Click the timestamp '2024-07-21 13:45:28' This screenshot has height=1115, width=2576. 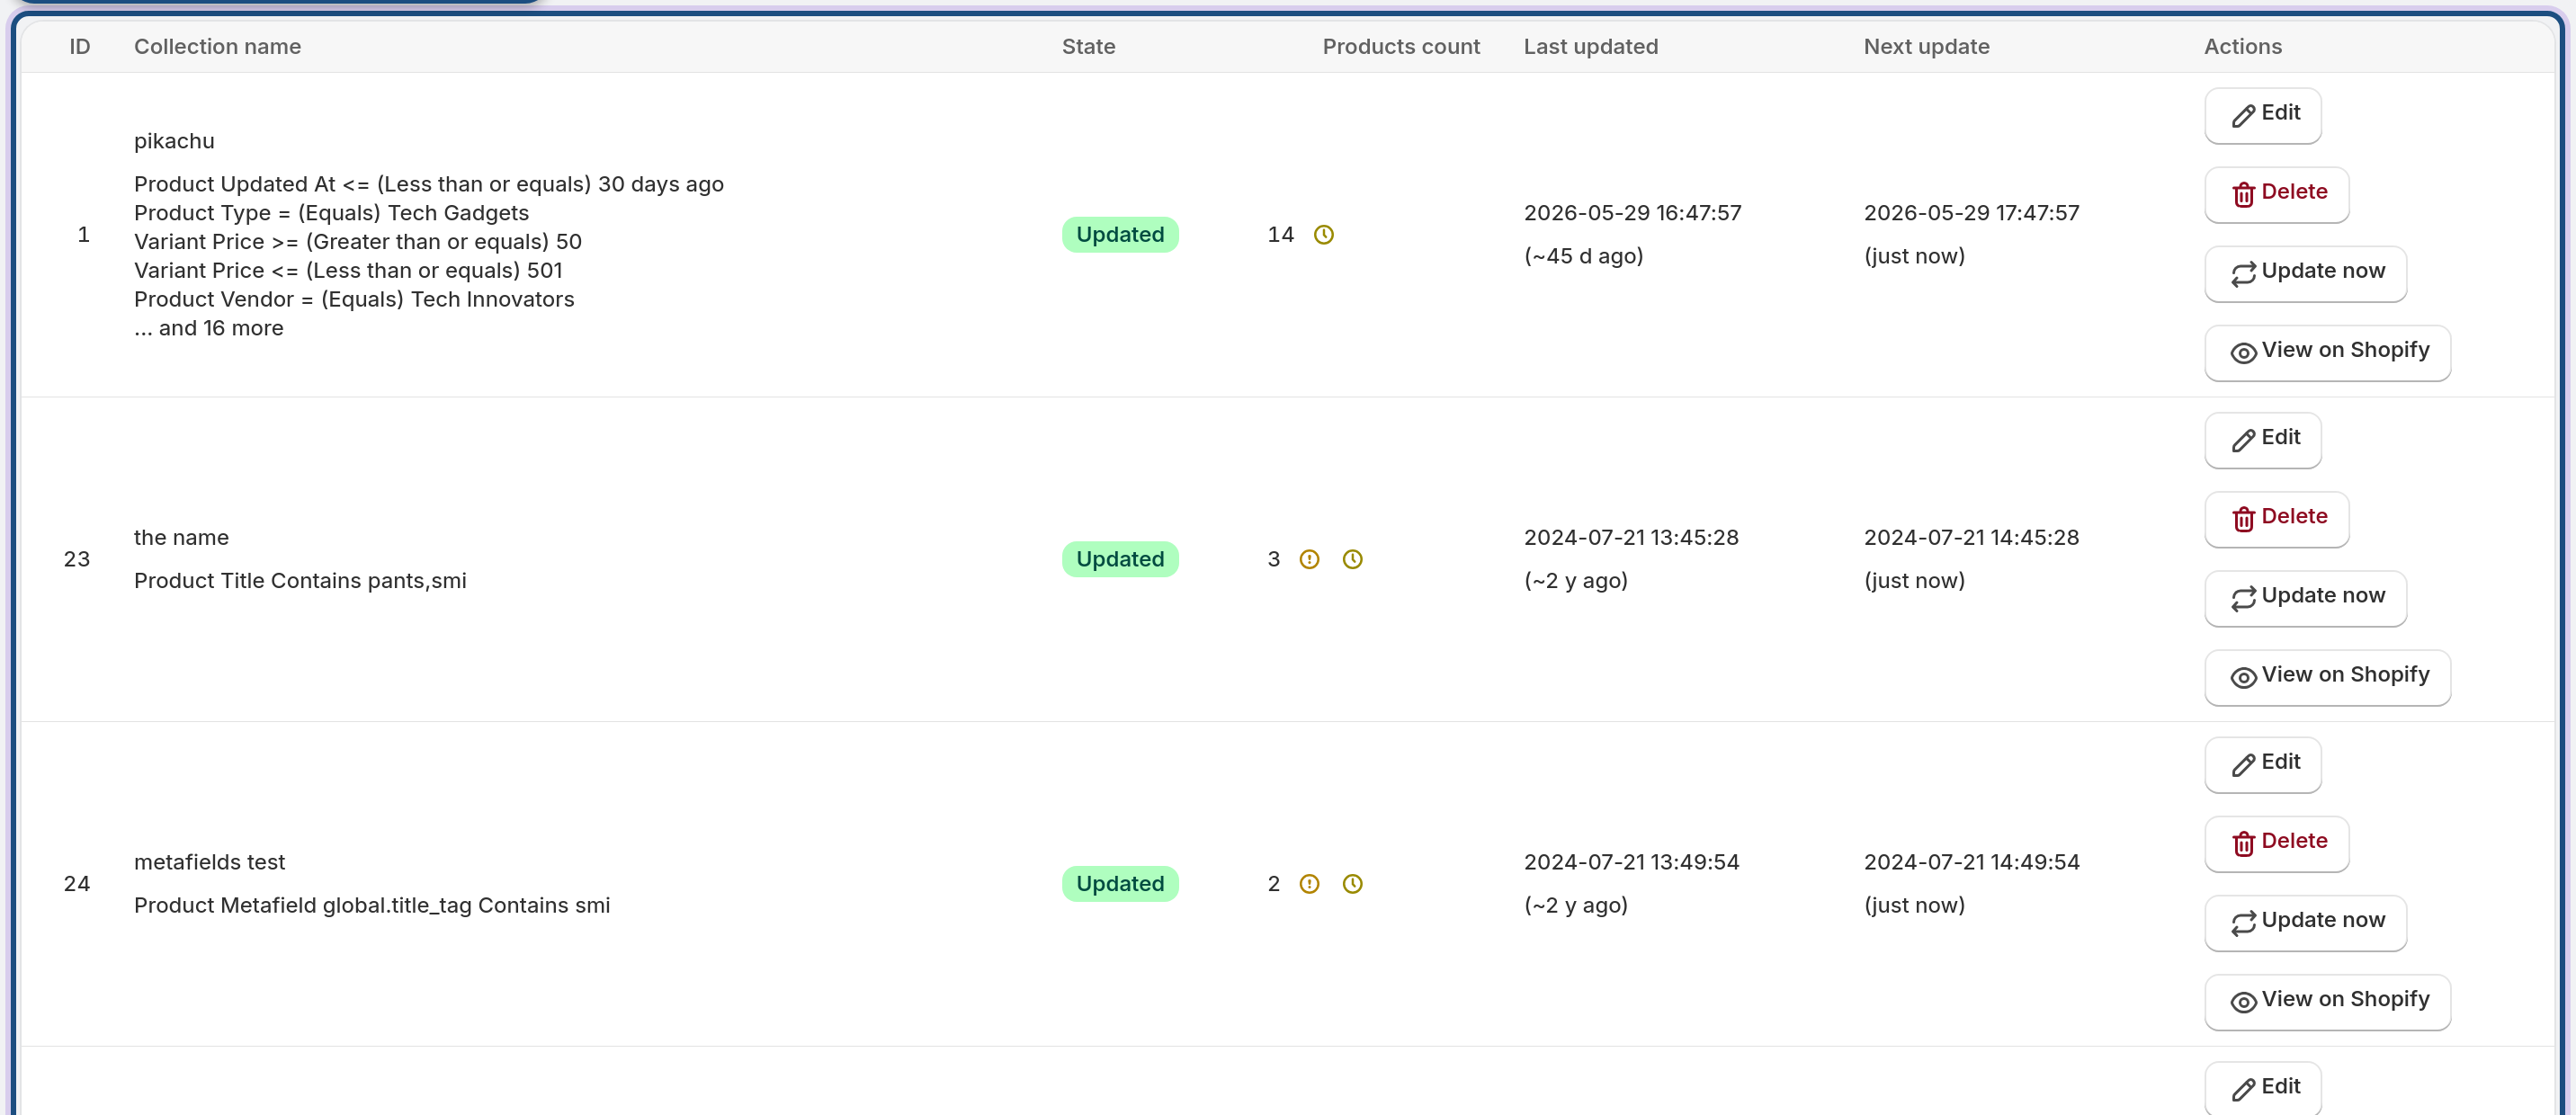(x=1631, y=538)
